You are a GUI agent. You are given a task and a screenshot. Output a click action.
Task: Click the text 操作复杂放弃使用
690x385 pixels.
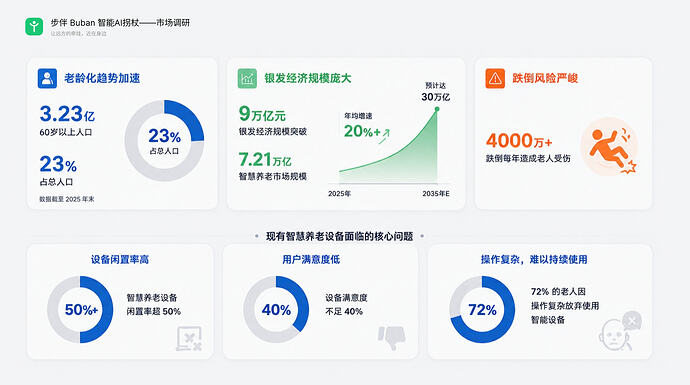click(565, 306)
